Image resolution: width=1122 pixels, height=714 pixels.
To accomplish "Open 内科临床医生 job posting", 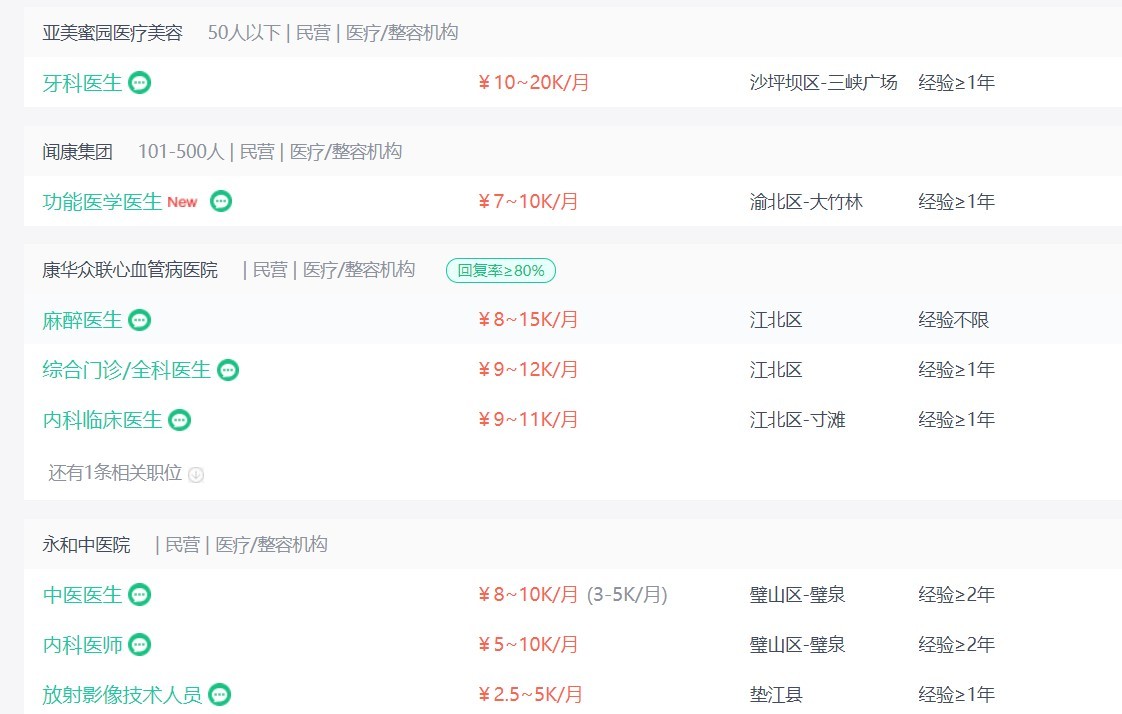I will coord(102,420).
